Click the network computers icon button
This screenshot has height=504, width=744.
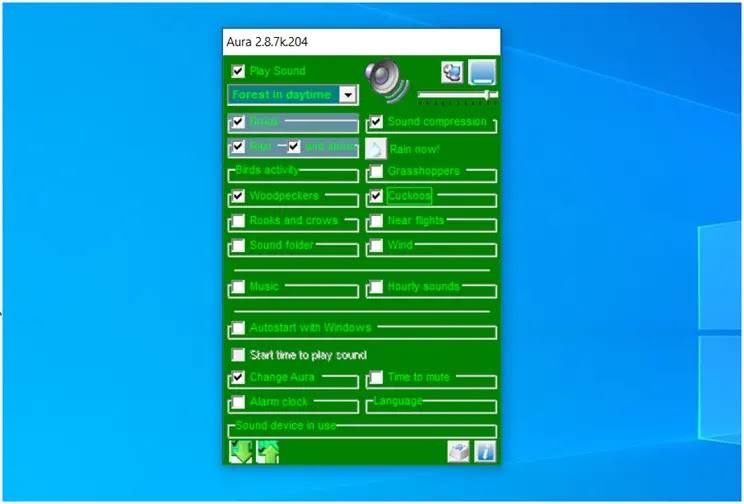coord(452,72)
